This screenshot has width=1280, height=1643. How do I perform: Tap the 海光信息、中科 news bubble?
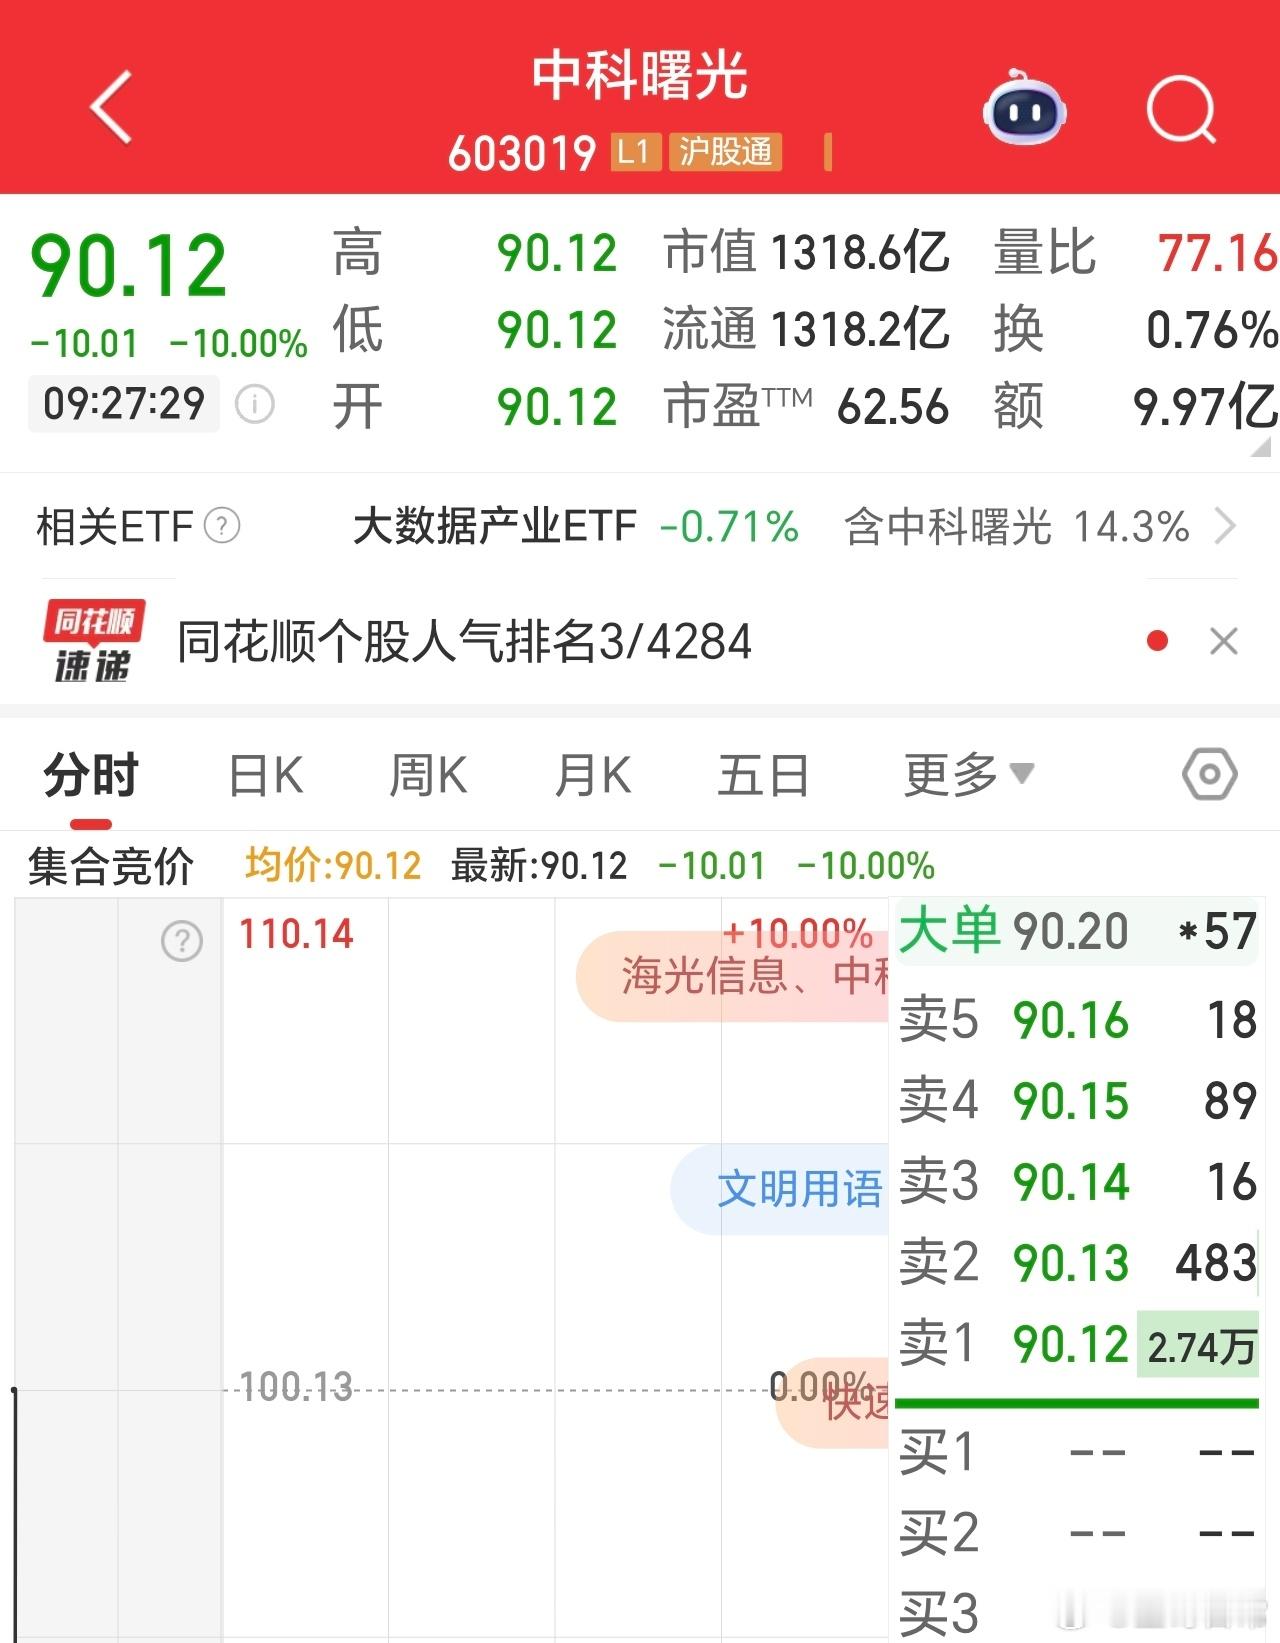click(732, 976)
